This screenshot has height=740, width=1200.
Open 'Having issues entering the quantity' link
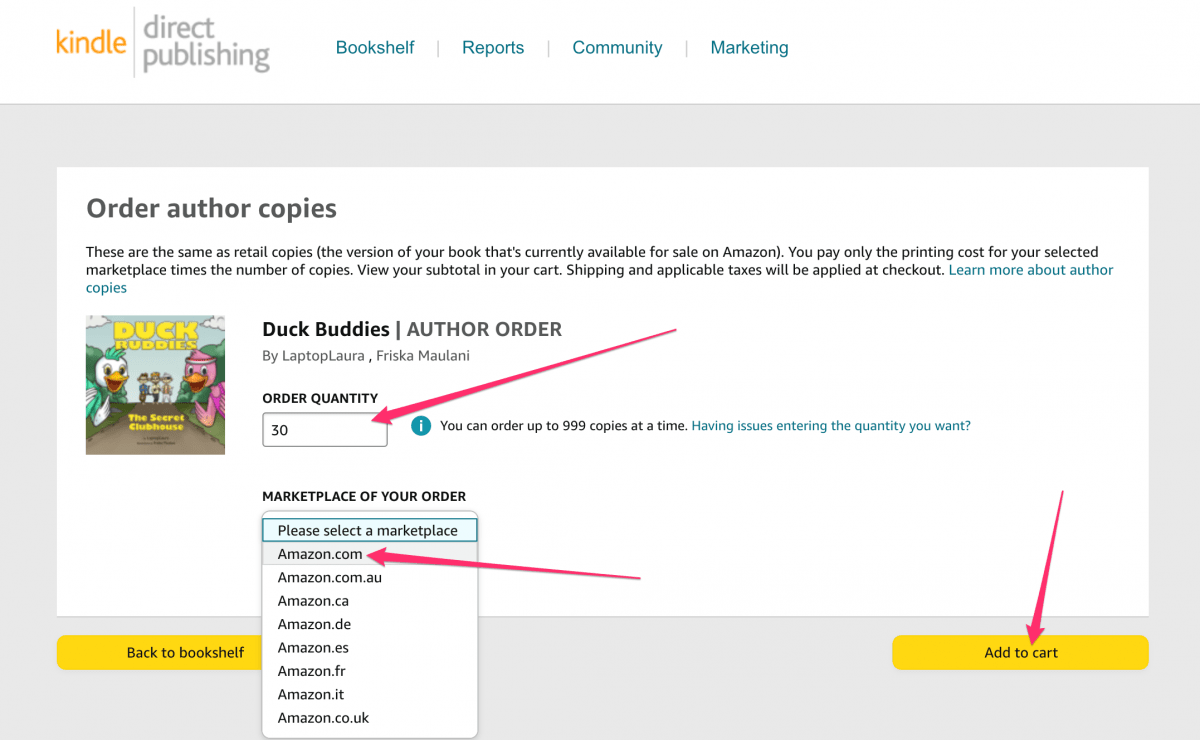pyautogui.click(x=831, y=426)
